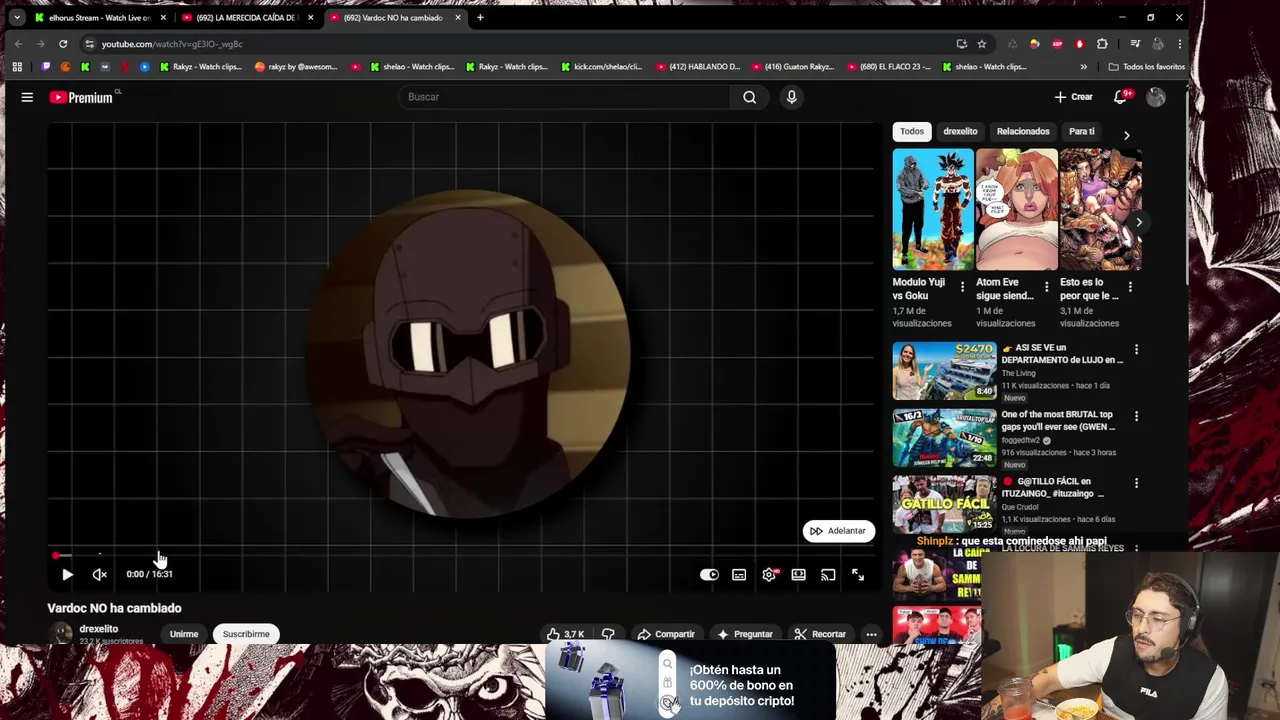Like the video with 3,7 K

(x=565, y=634)
